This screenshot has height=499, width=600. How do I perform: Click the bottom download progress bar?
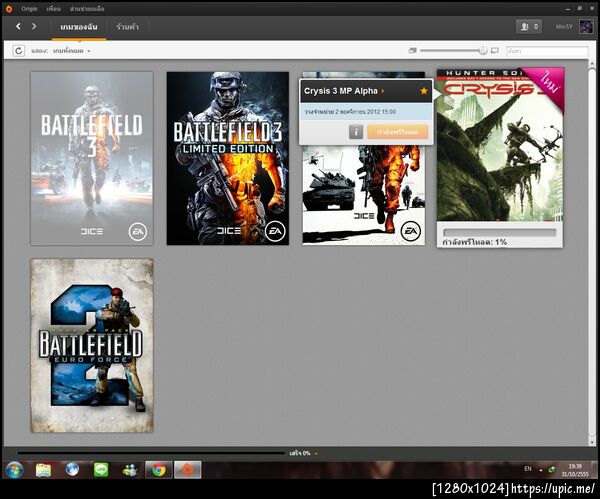click(151, 453)
